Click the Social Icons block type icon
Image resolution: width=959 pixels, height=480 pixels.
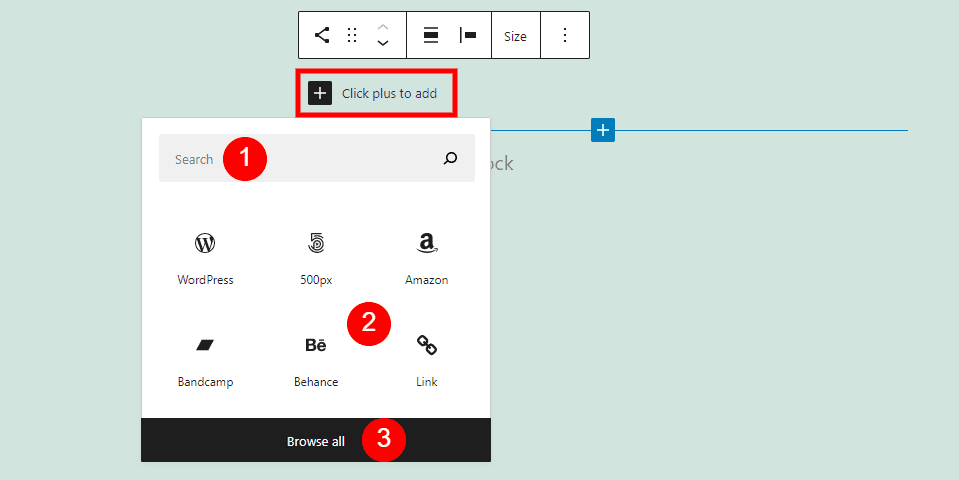[322, 35]
